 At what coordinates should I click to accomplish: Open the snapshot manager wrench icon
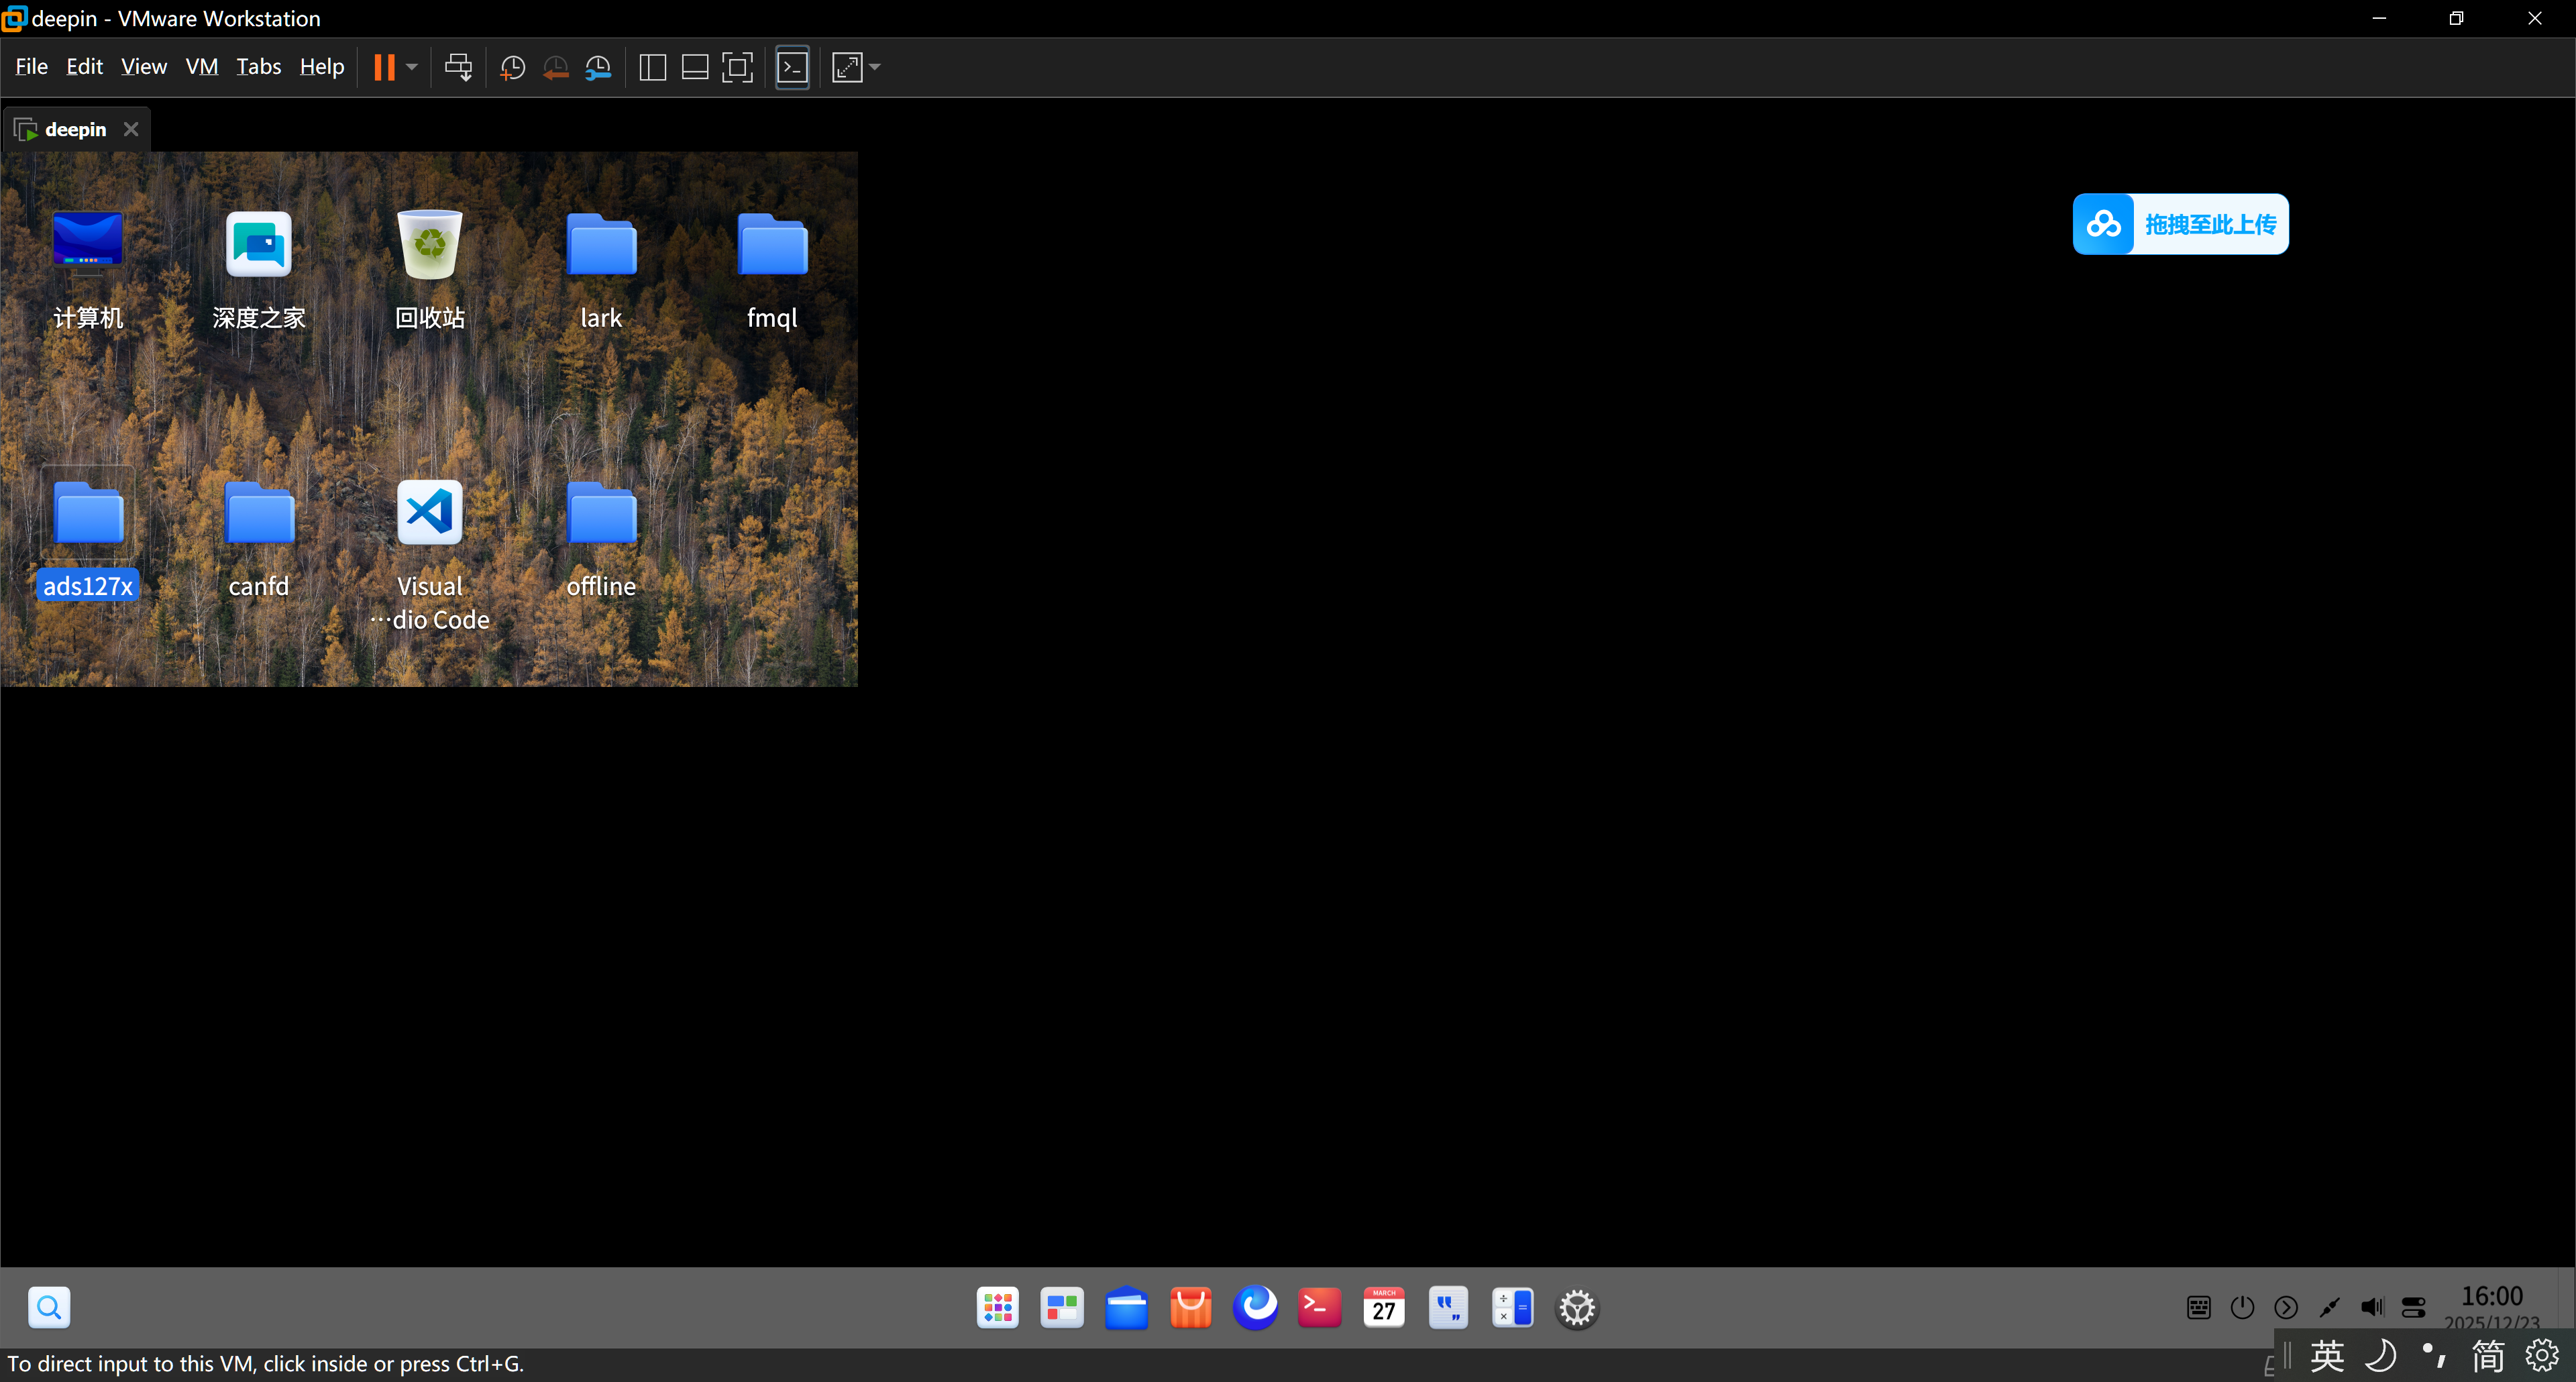598,67
